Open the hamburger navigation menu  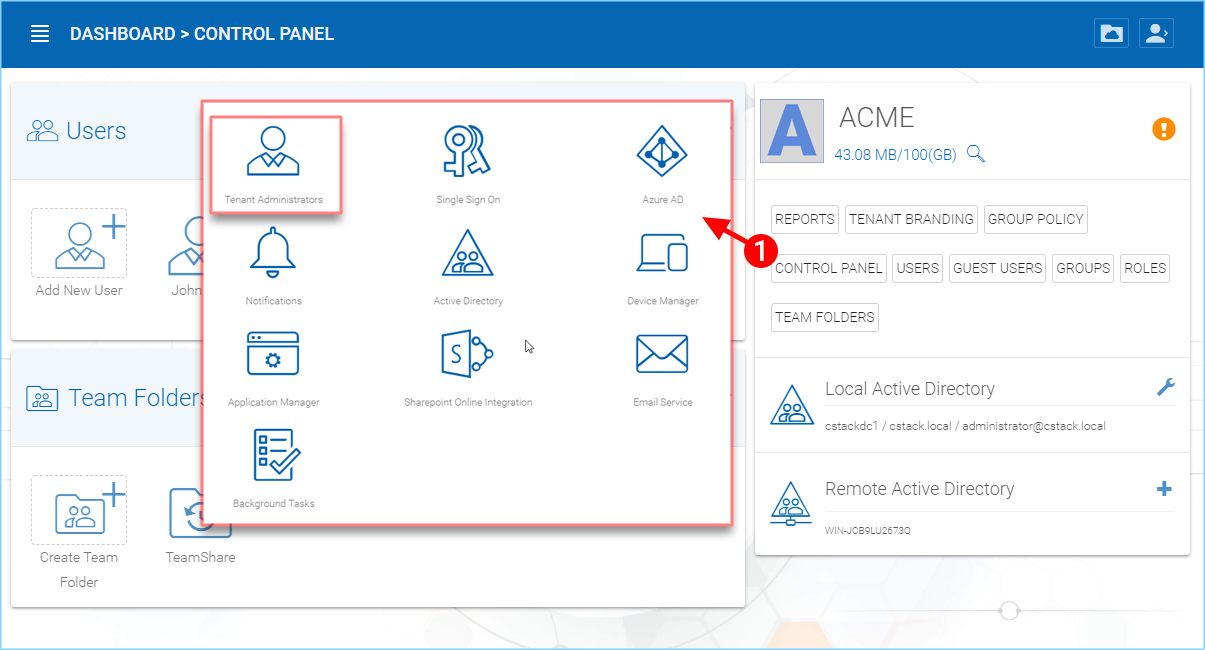[39, 33]
